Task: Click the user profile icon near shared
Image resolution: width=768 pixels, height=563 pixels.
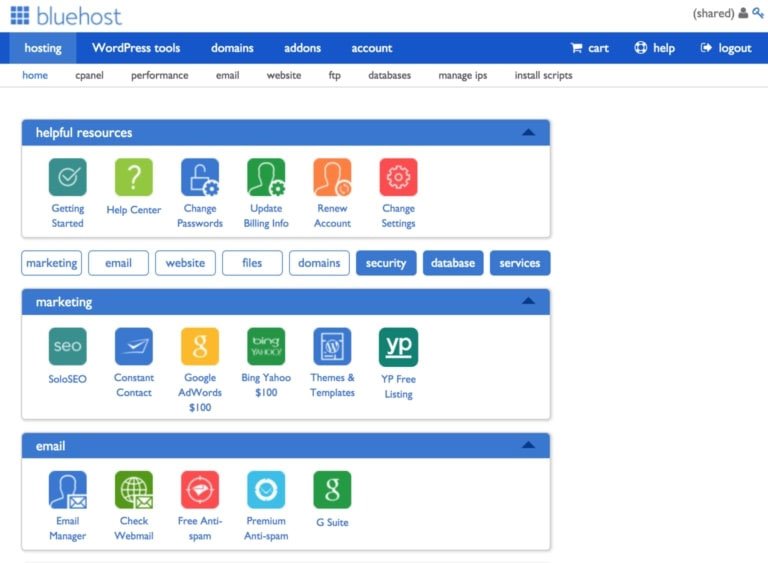Action: pos(743,13)
